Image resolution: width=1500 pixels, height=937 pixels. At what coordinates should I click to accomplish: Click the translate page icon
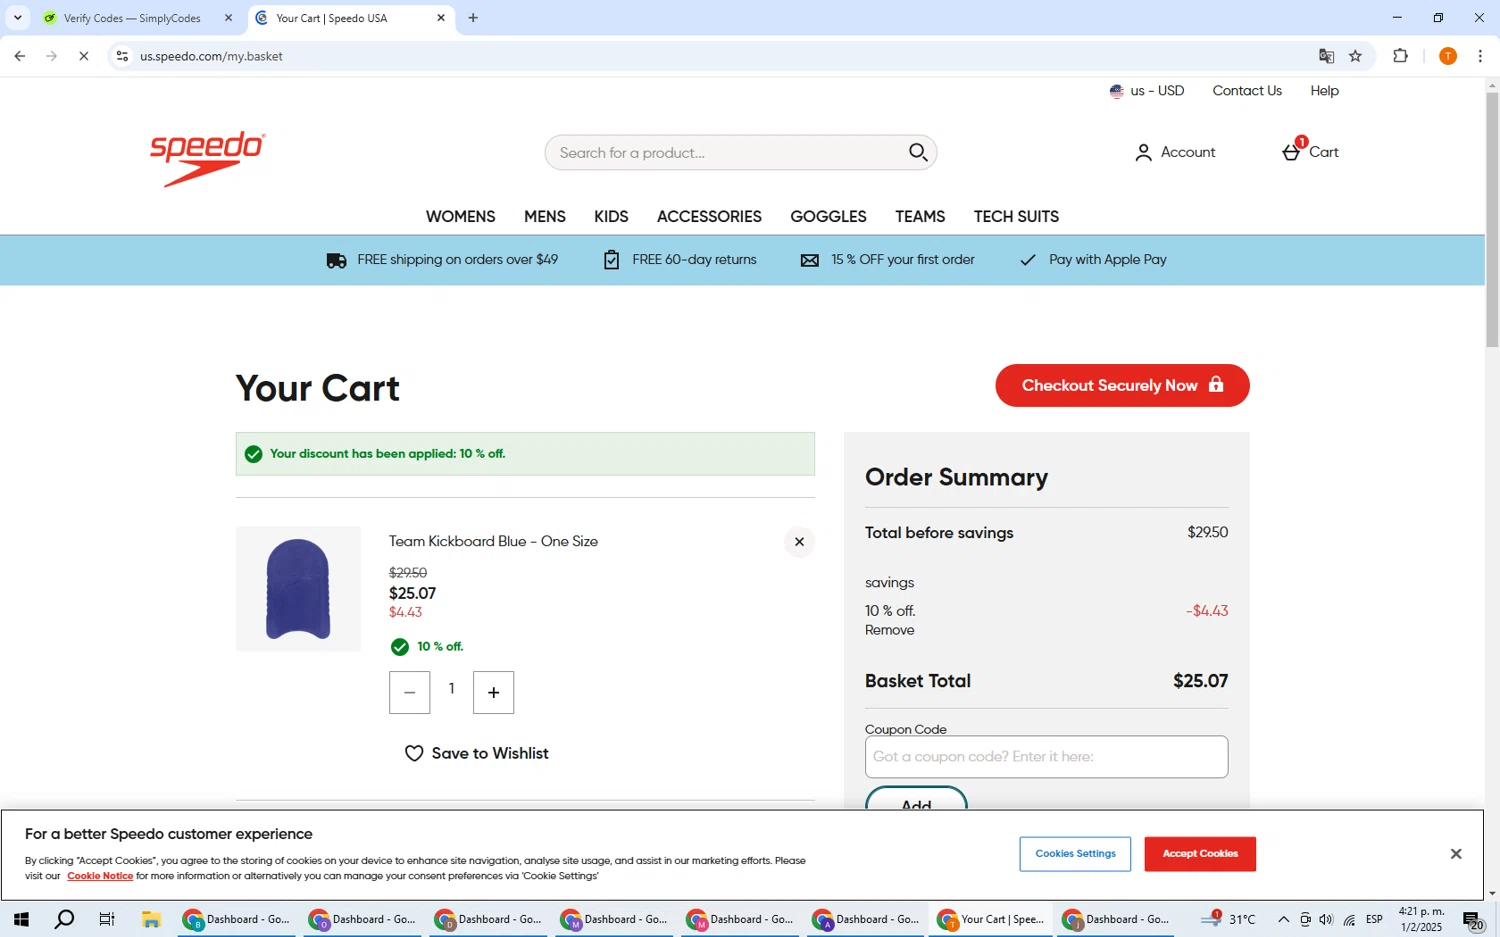(x=1326, y=56)
